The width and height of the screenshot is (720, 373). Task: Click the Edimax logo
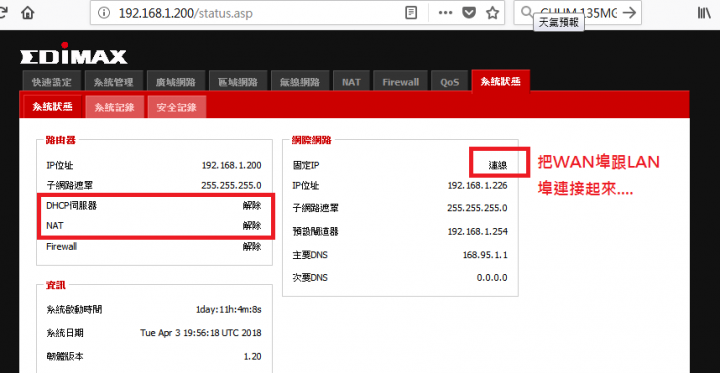point(73,54)
